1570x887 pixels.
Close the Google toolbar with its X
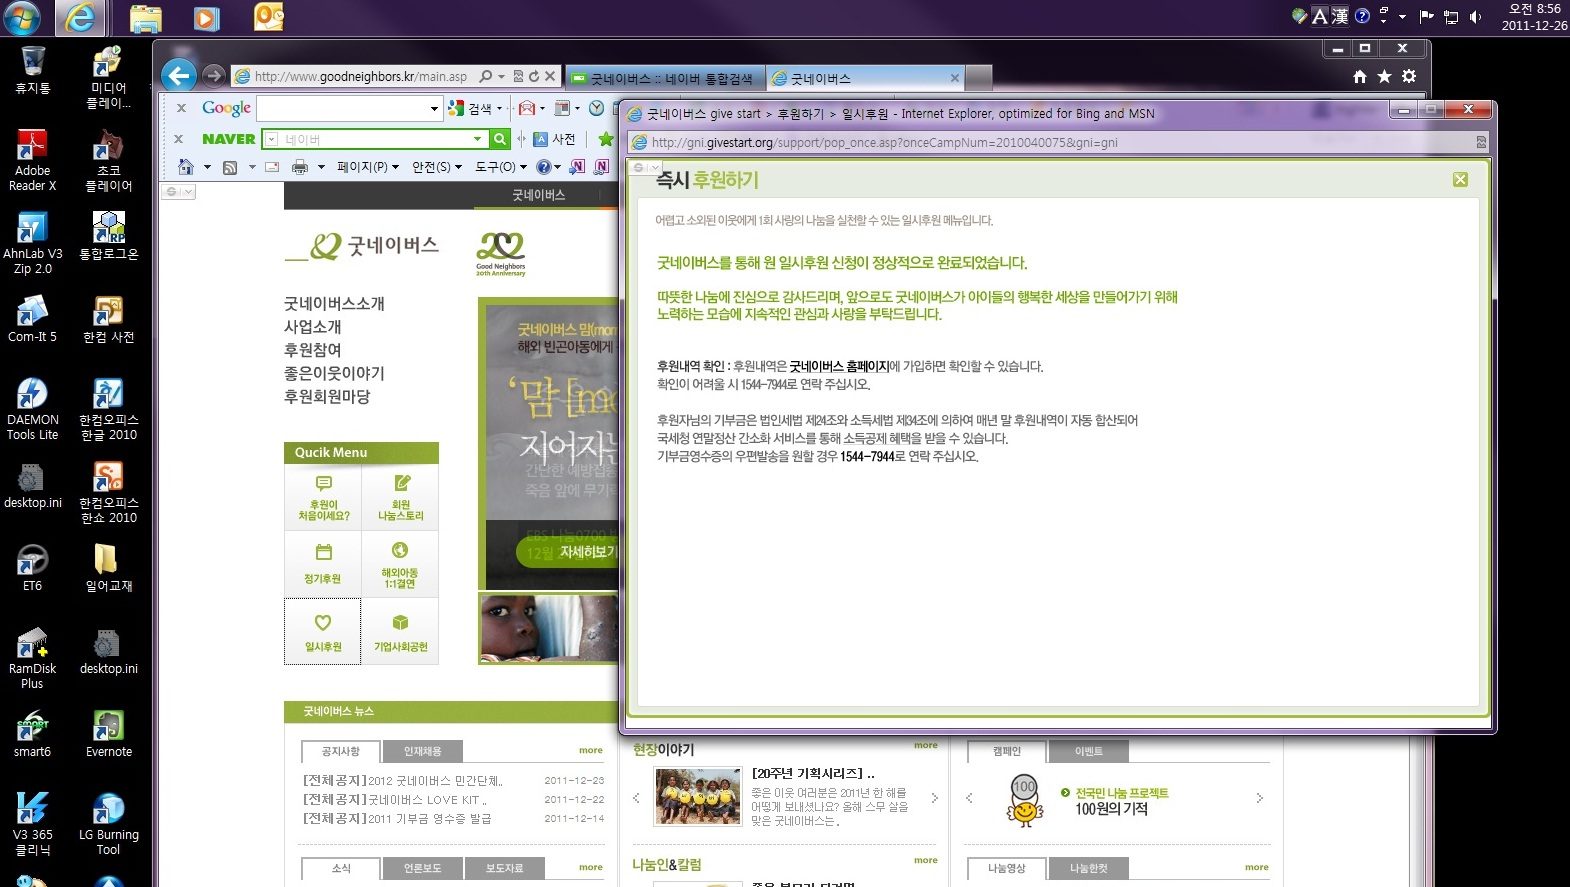(x=181, y=108)
